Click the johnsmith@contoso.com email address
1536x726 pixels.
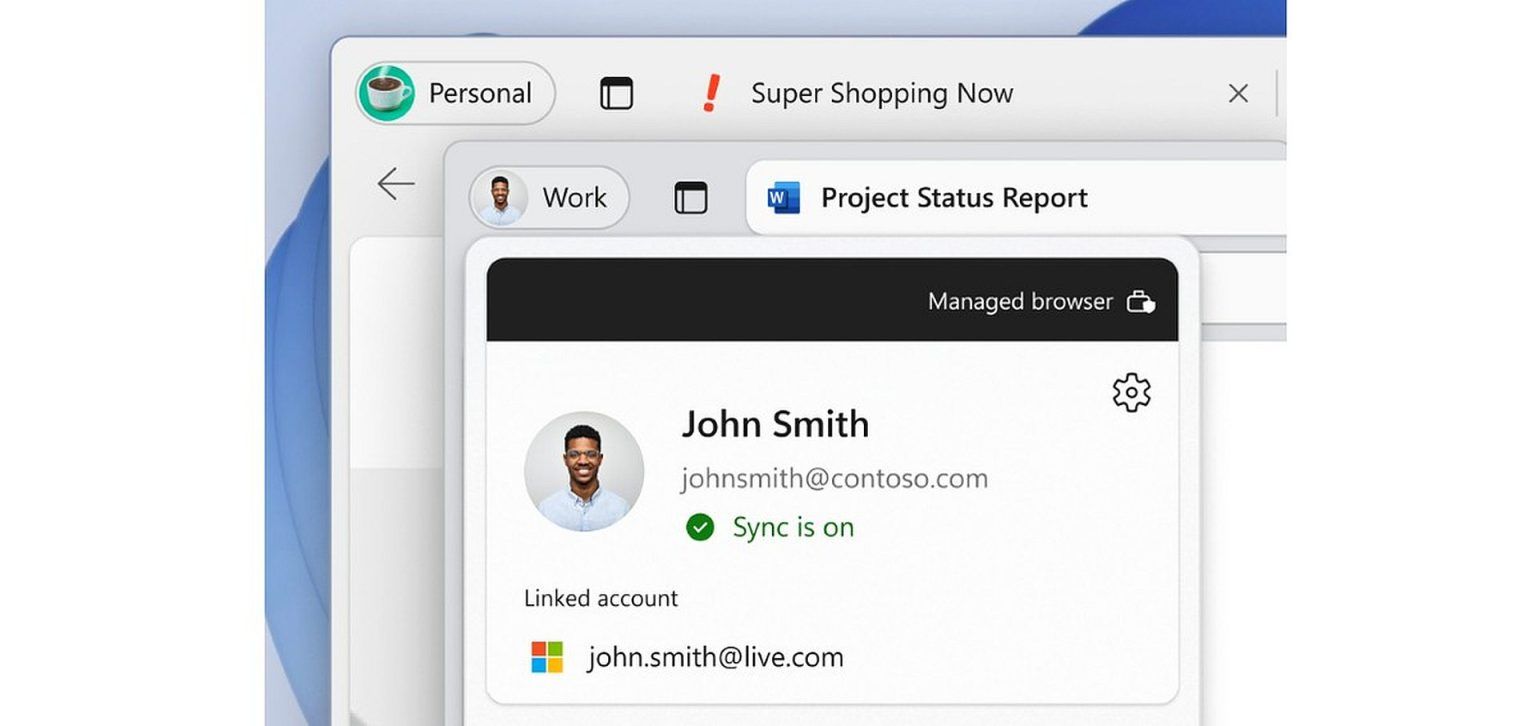(836, 478)
